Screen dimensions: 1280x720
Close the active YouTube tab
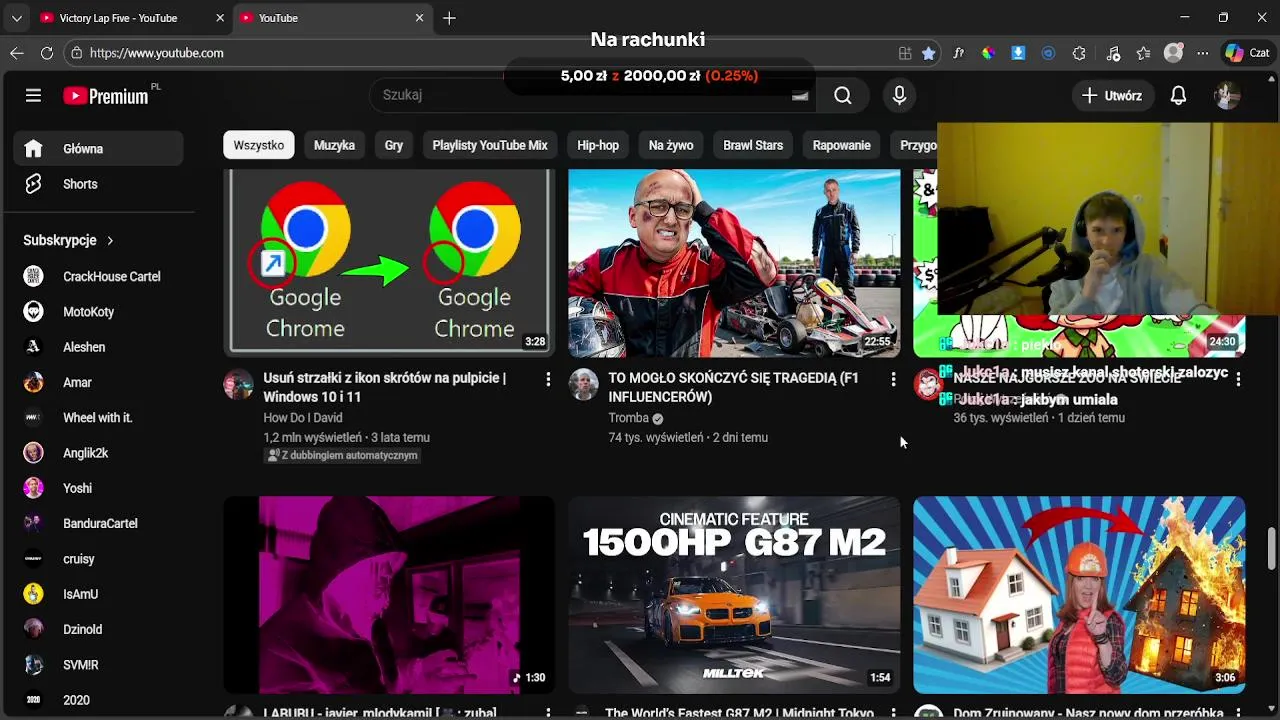click(420, 18)
